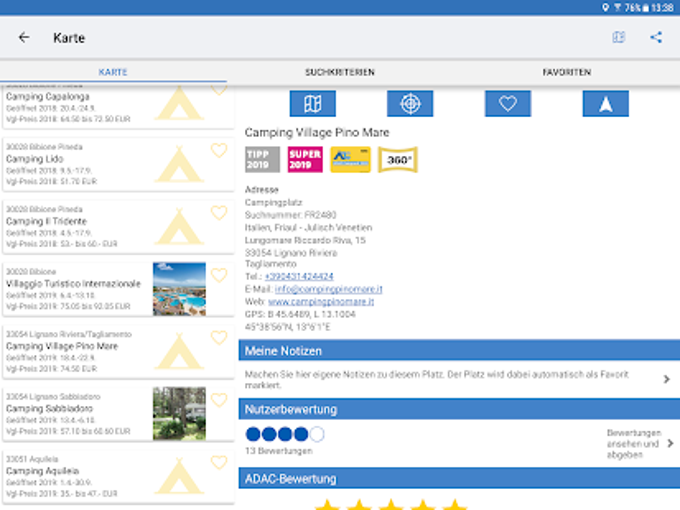Screen dimensions: 680x510
Task: Favorite Camping Lido with heart
Action: coord(219,150)
